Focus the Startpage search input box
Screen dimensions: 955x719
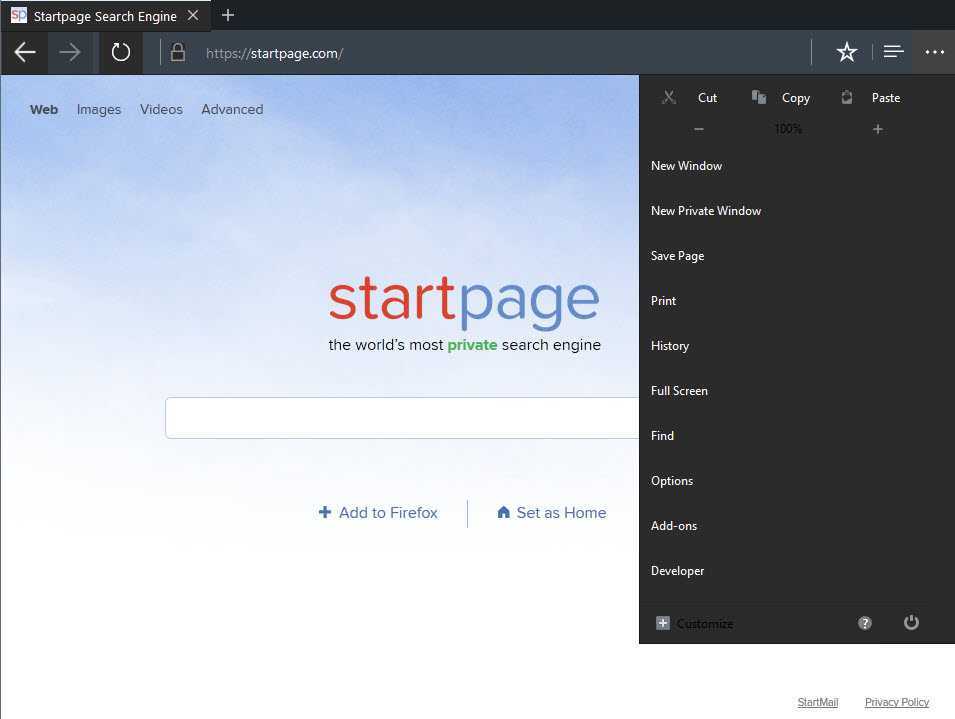tap(402, 418)
